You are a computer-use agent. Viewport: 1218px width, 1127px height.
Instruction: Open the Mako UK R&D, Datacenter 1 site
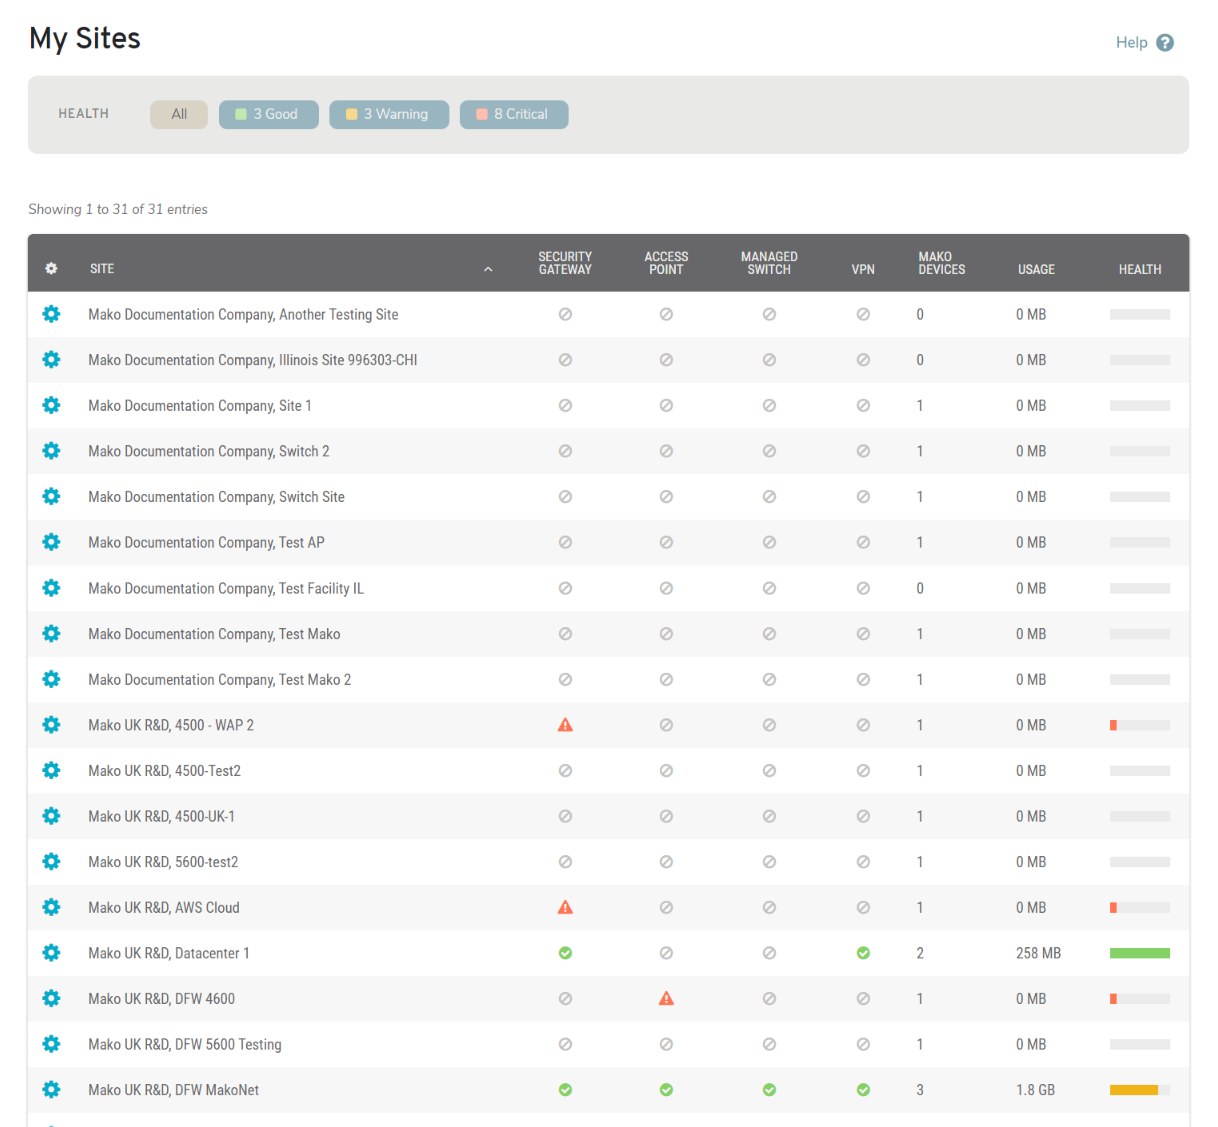tap(168, 953)
